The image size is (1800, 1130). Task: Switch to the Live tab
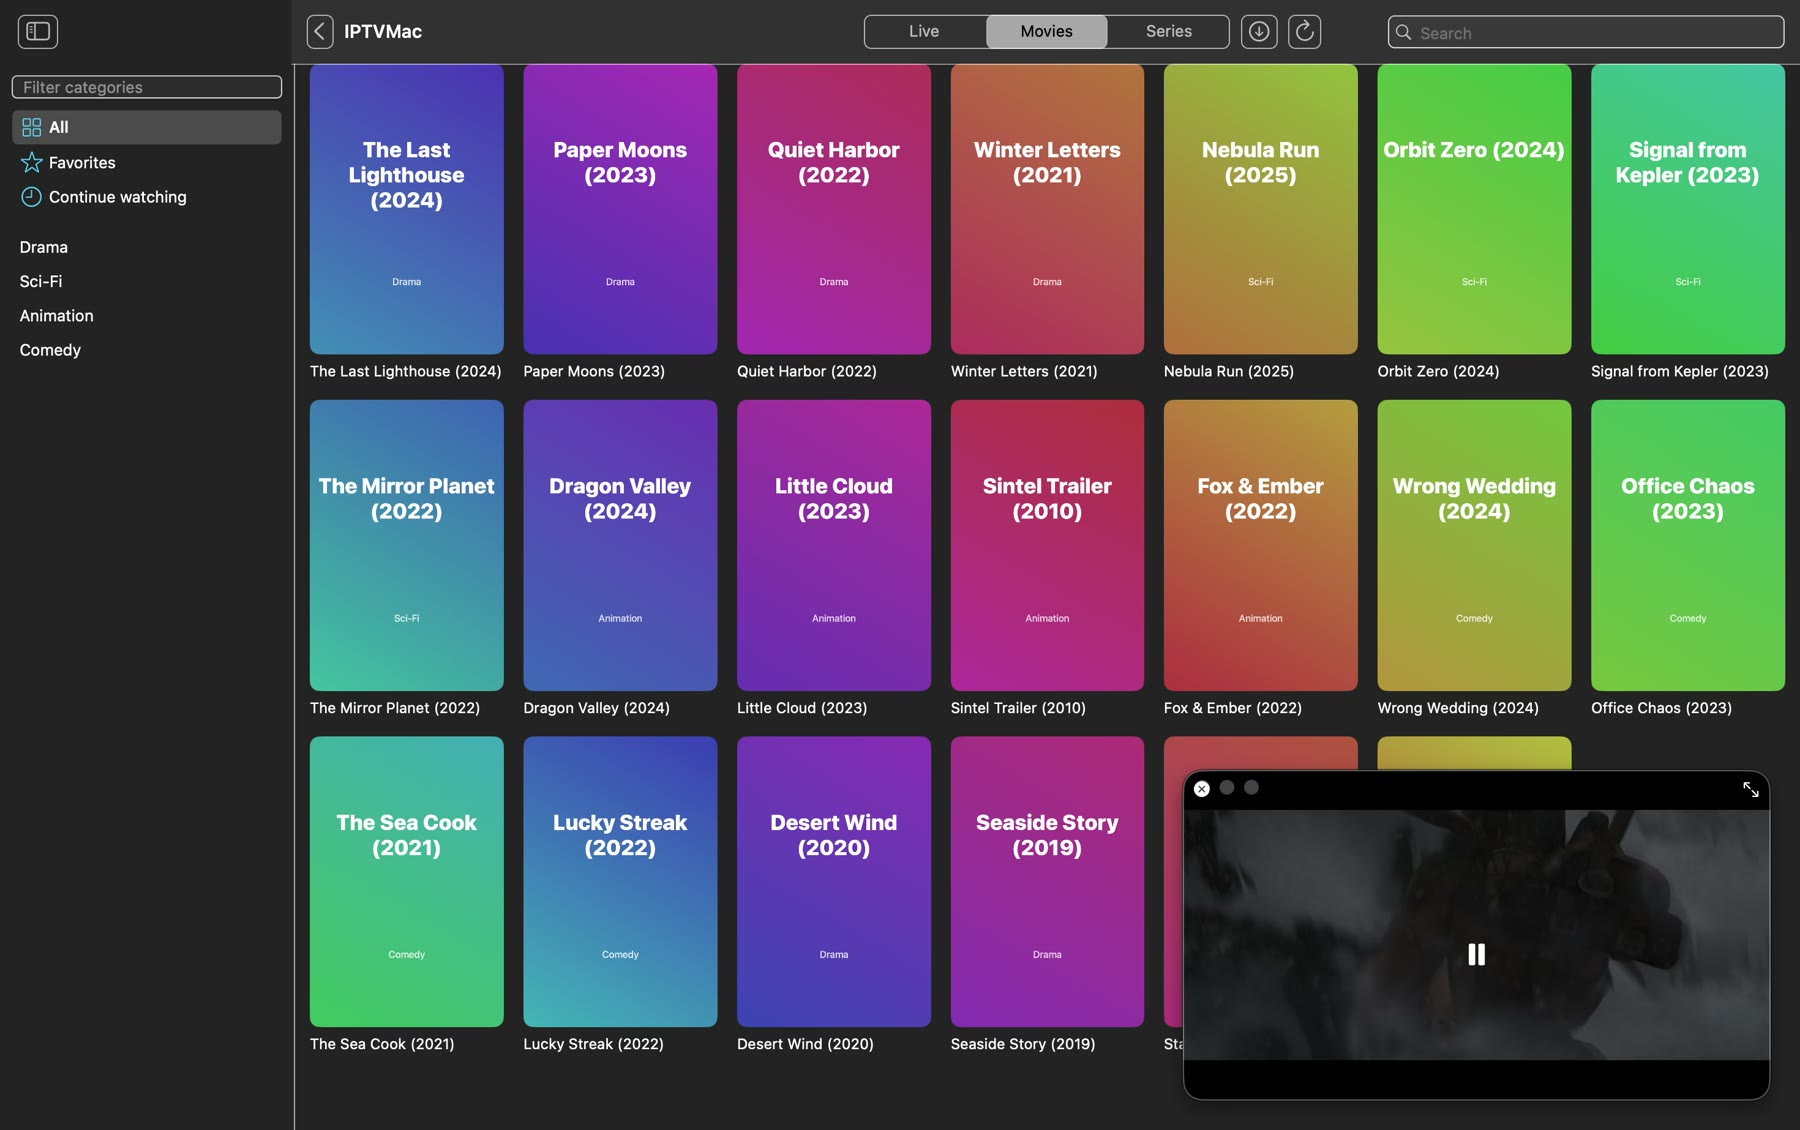pyautogui.click(x=924, y=31)
